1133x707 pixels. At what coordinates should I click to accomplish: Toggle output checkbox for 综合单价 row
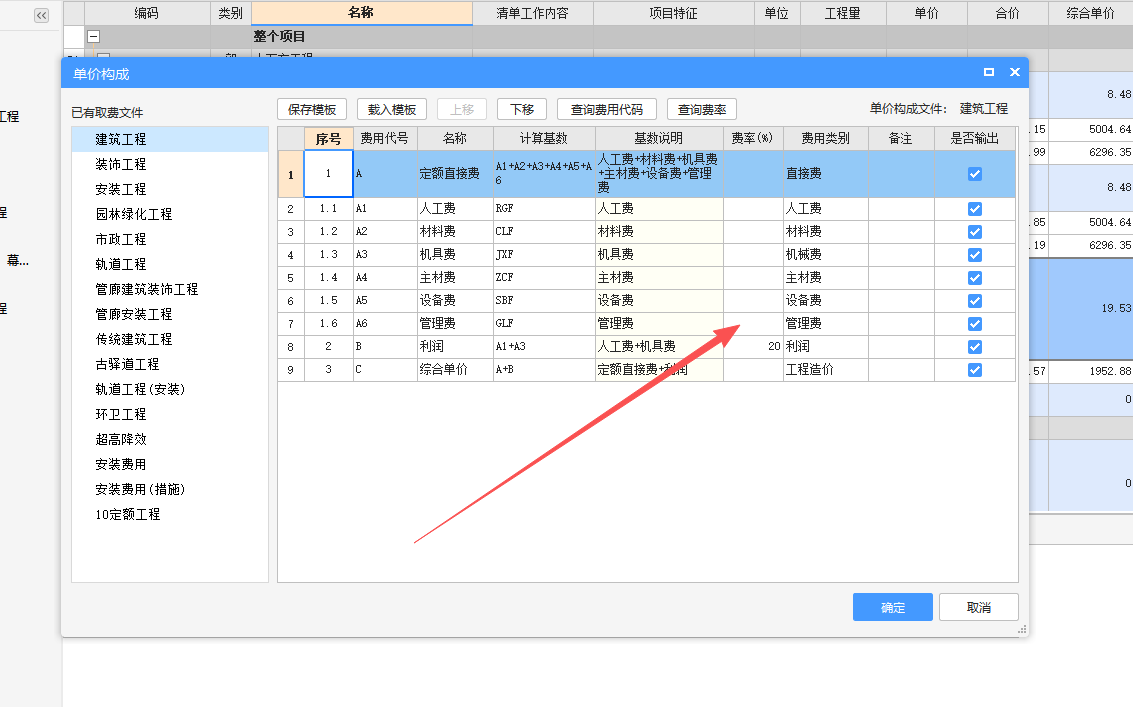coord(975,370)
